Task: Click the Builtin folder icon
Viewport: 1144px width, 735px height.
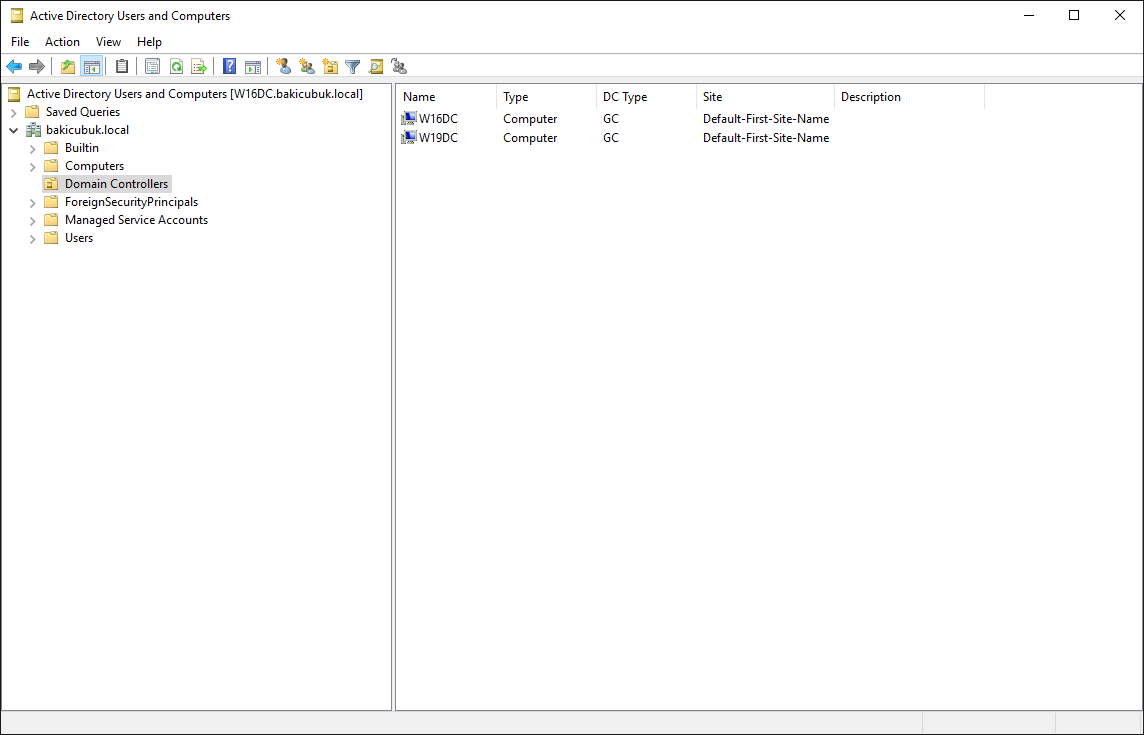Action: (x=51, y=147)
